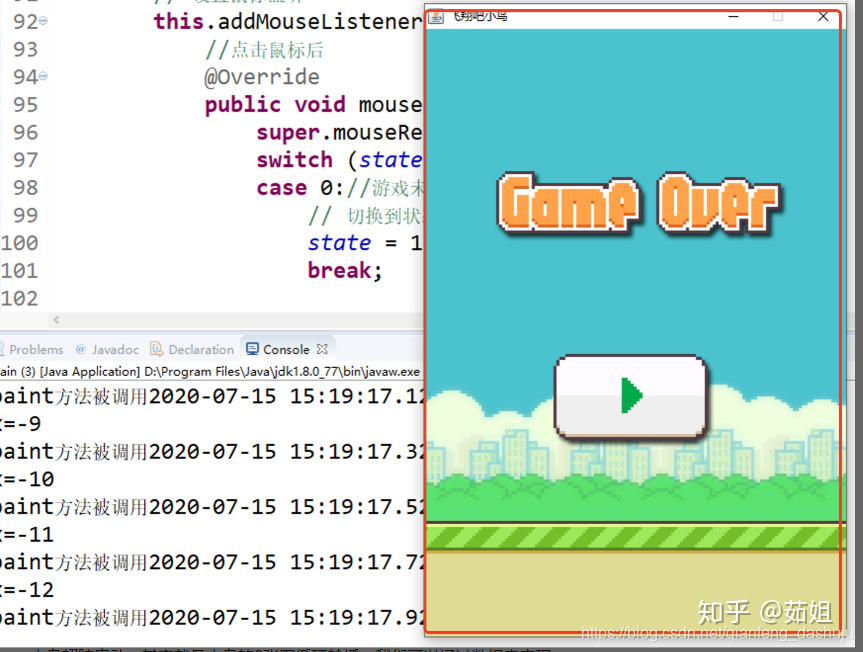This screenshot has height=652, width=863.
Task: Click the 'state' variable on line 100
Action: (340, 243)
